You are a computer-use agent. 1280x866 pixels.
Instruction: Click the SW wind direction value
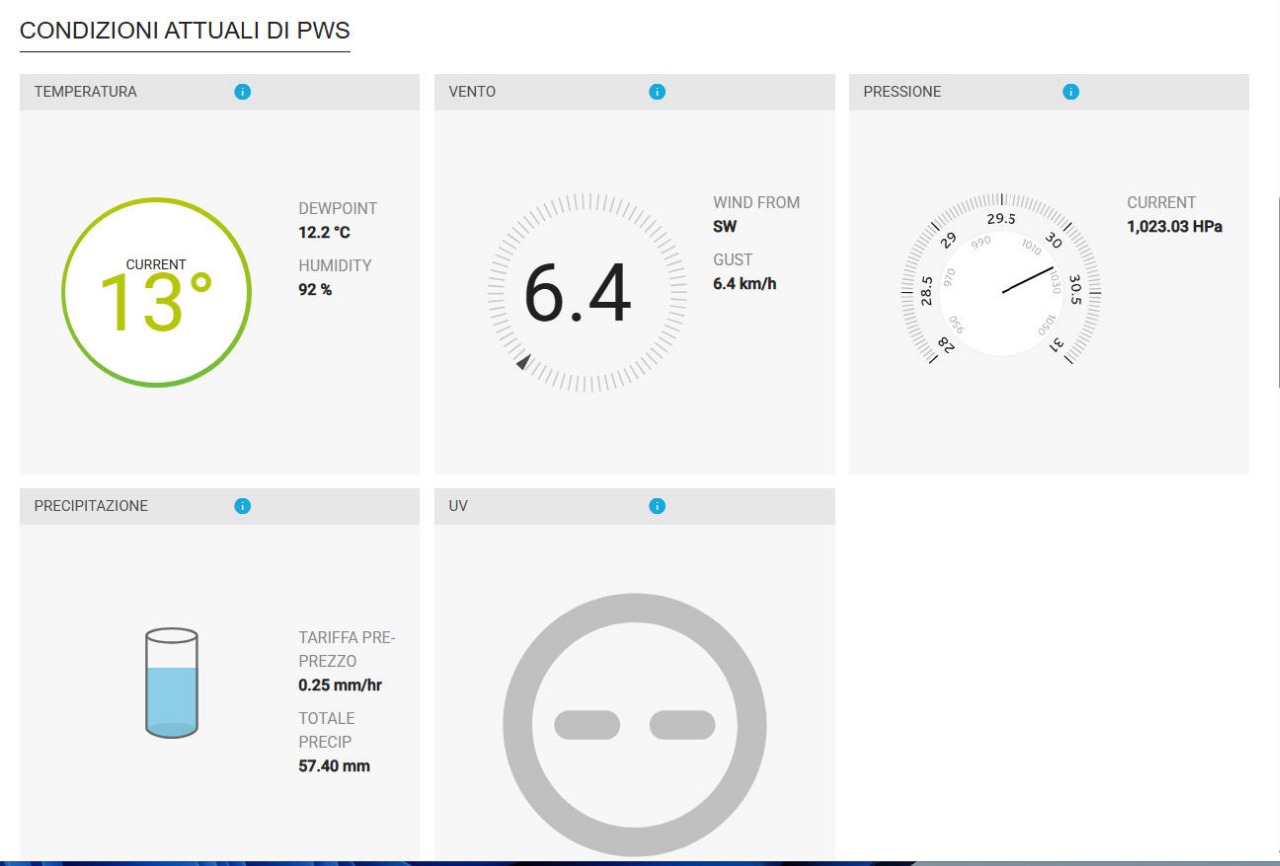[x=725, y=227]
